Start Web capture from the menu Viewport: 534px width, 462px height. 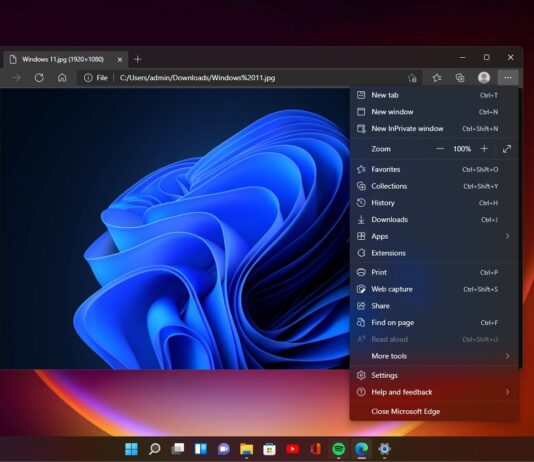point(434,289)
